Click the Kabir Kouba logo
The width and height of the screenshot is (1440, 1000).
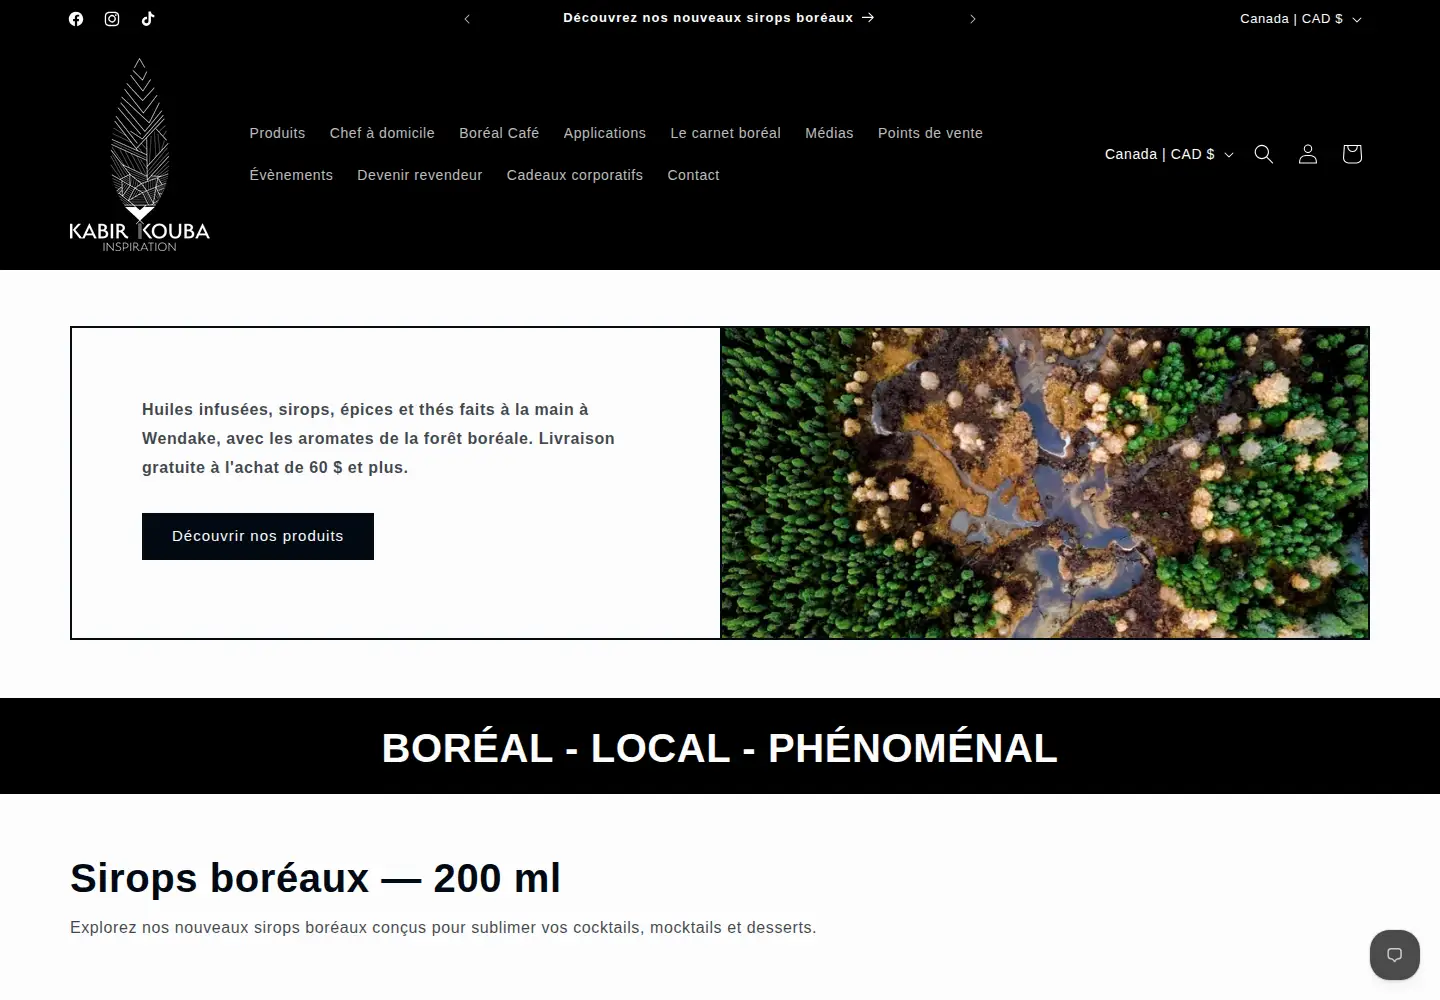tap(139, 154)
